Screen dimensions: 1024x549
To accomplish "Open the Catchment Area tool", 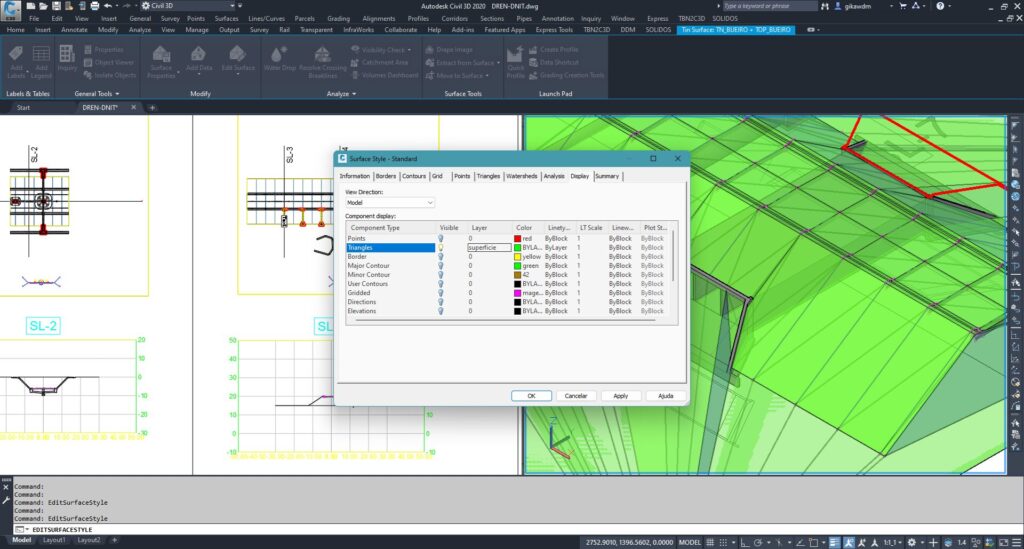I will [379, 63].
